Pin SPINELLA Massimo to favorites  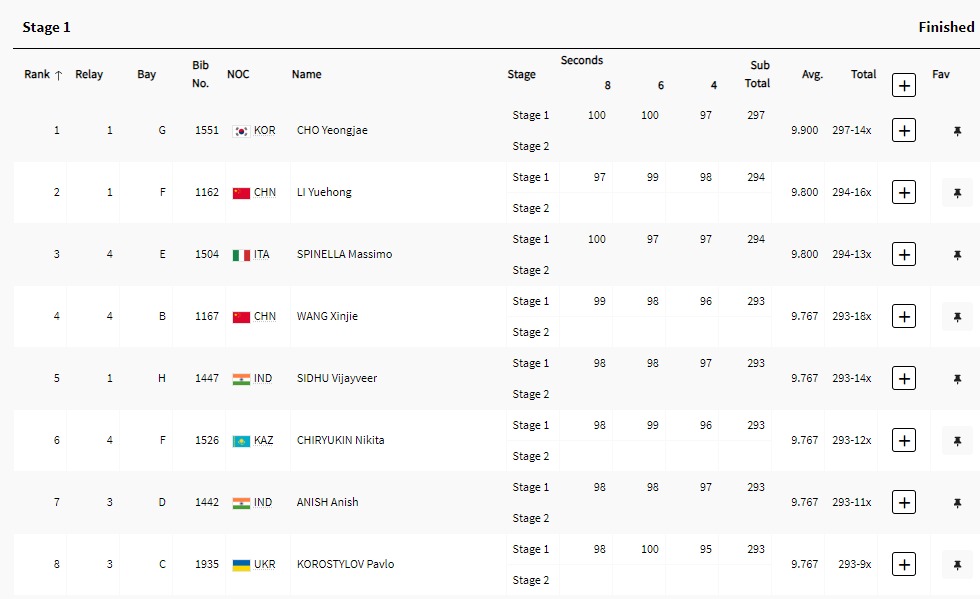coord(957,255)
